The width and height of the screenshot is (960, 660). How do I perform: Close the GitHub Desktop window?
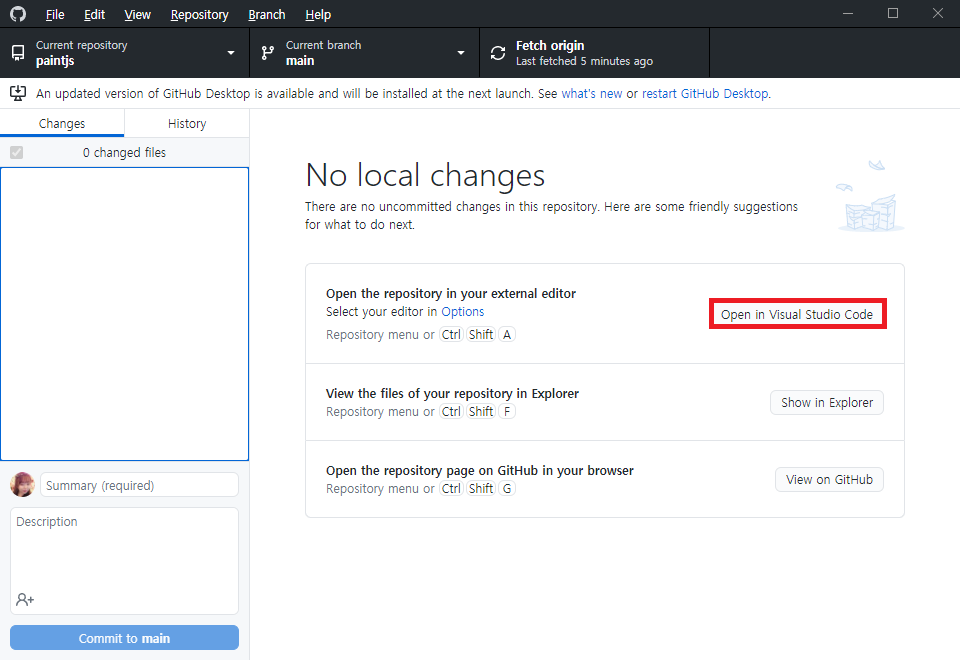pos(937,13)
